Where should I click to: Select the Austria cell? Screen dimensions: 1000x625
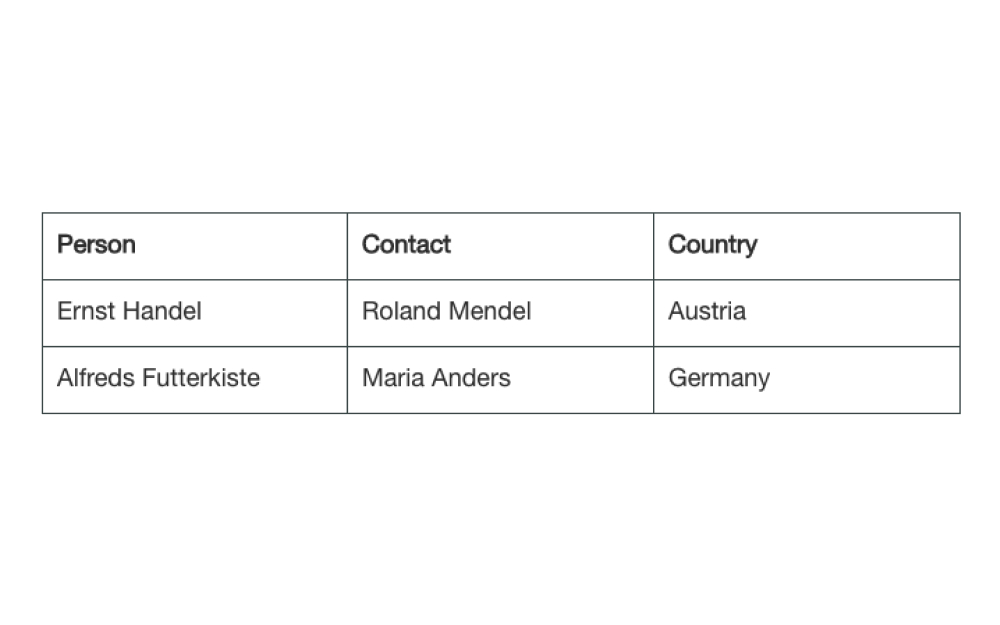point(807,313)
